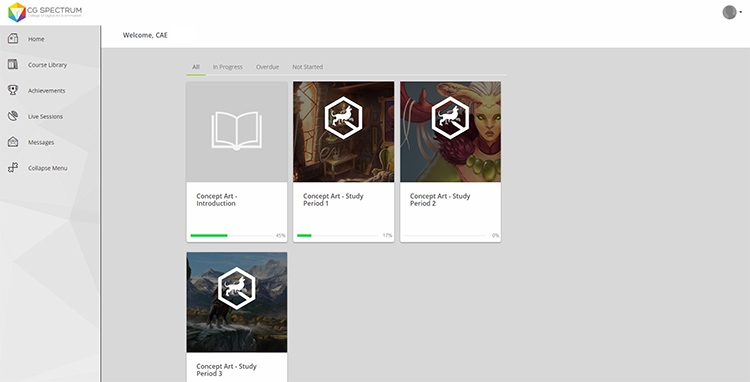Click the hexagon wolf badge on Study Period 1
This screenshot has width=750, height=382.
pos(343,118)
